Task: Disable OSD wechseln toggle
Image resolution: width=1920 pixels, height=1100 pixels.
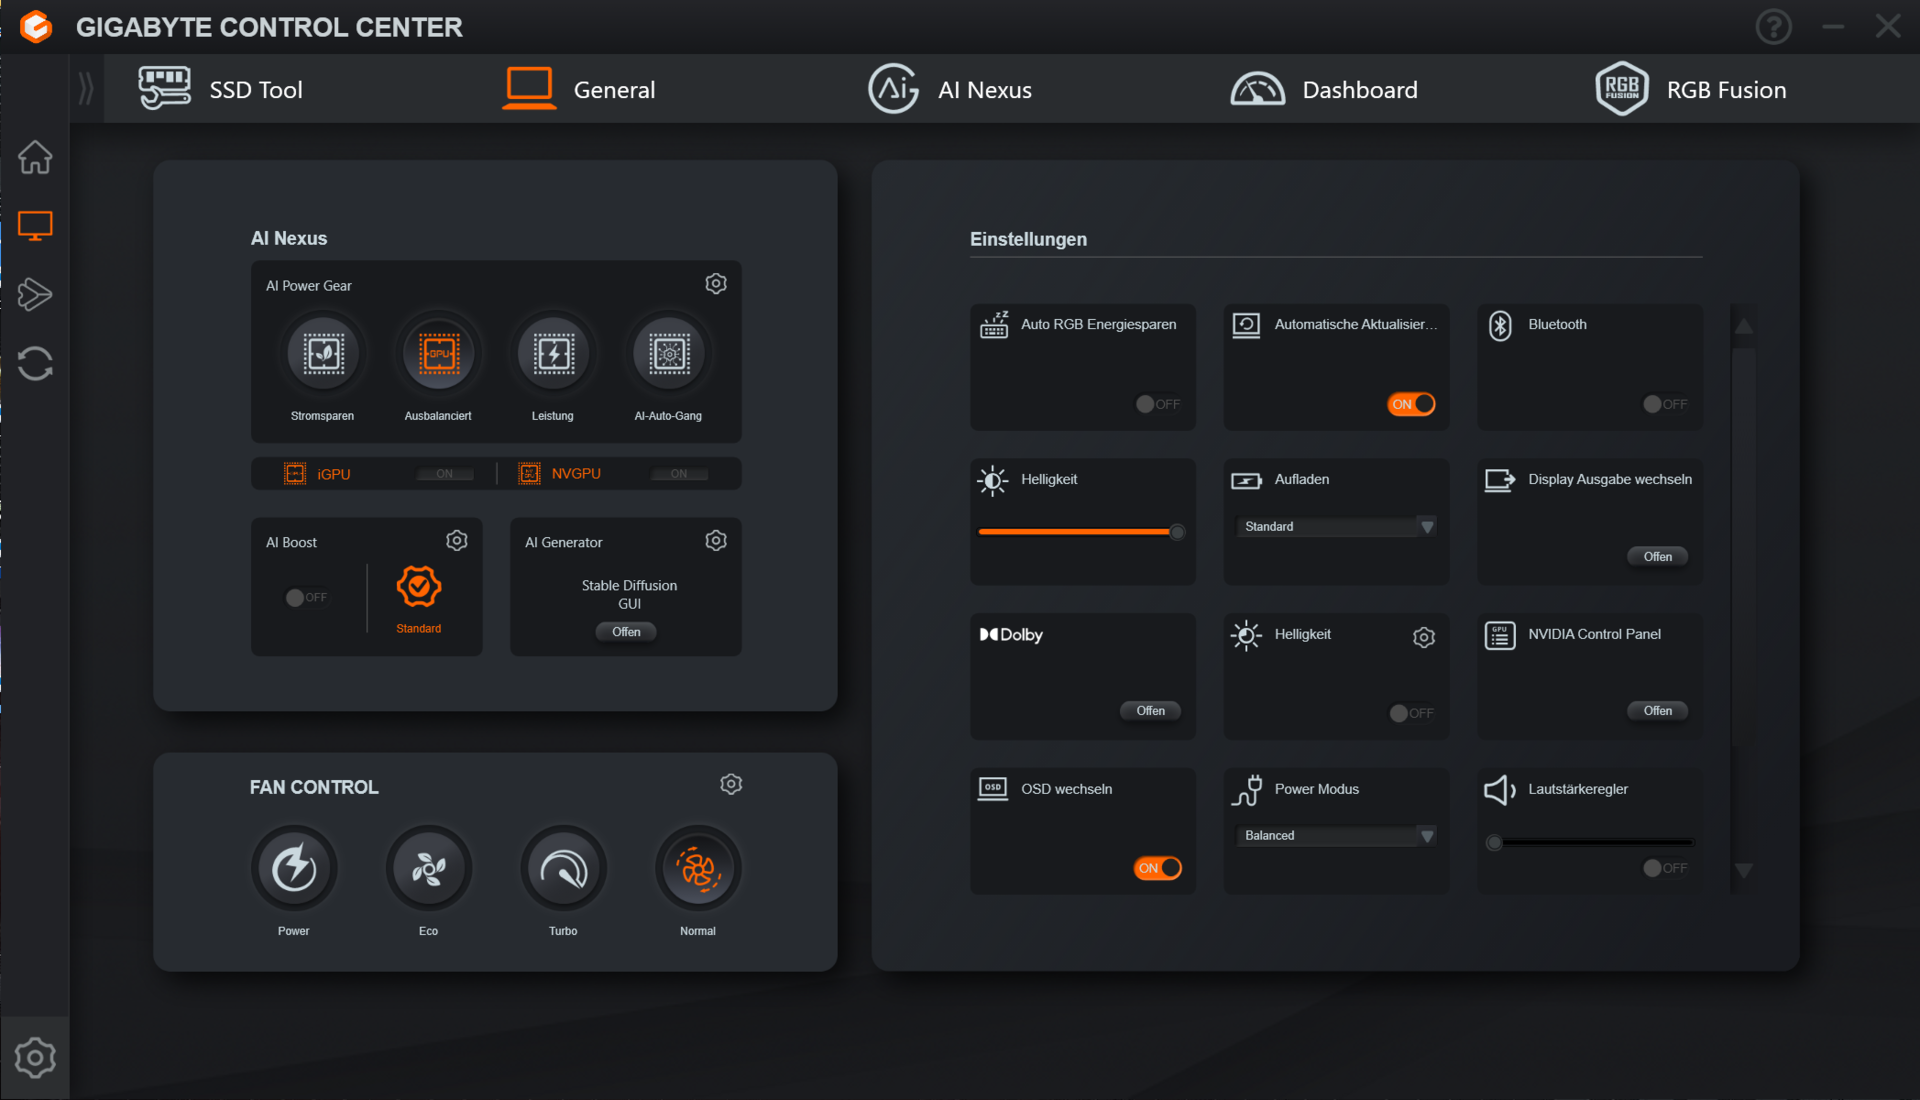Action: pyautogui.click(x=1157, y=868)
